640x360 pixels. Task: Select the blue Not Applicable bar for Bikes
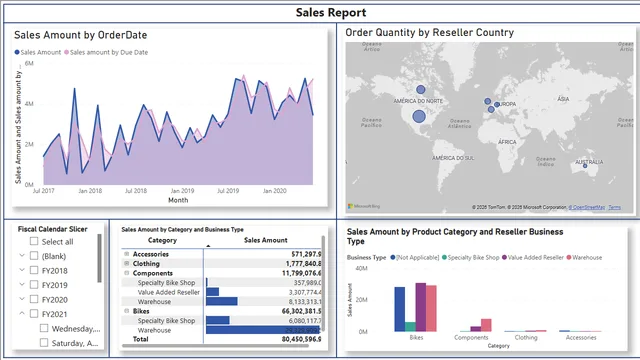(x=400, y=309)
